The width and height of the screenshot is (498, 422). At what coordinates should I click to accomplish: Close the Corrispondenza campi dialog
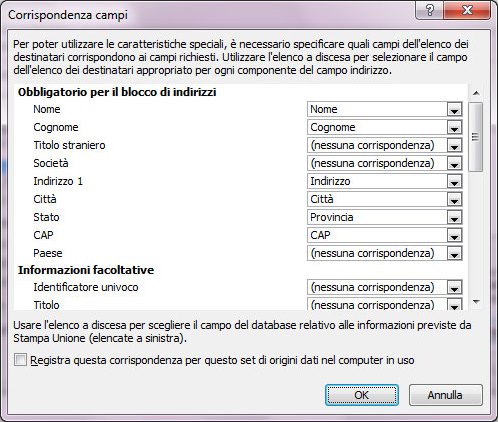467,11
